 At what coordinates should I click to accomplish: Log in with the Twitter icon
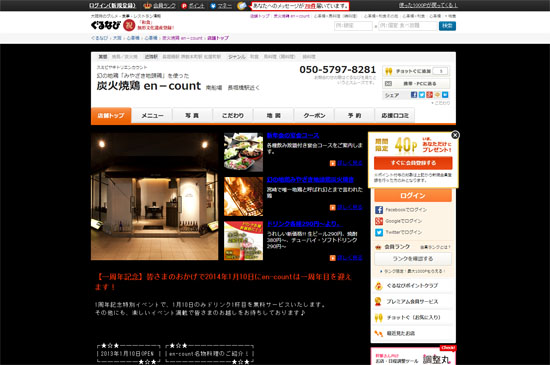coord(379,232)
